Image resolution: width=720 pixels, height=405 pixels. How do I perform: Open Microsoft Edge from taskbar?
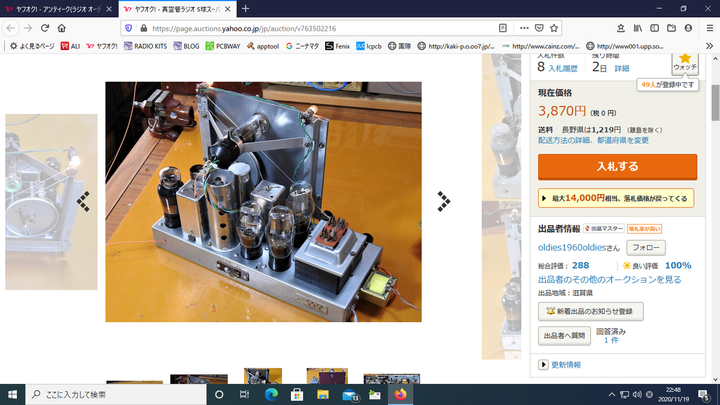point(270,394)
